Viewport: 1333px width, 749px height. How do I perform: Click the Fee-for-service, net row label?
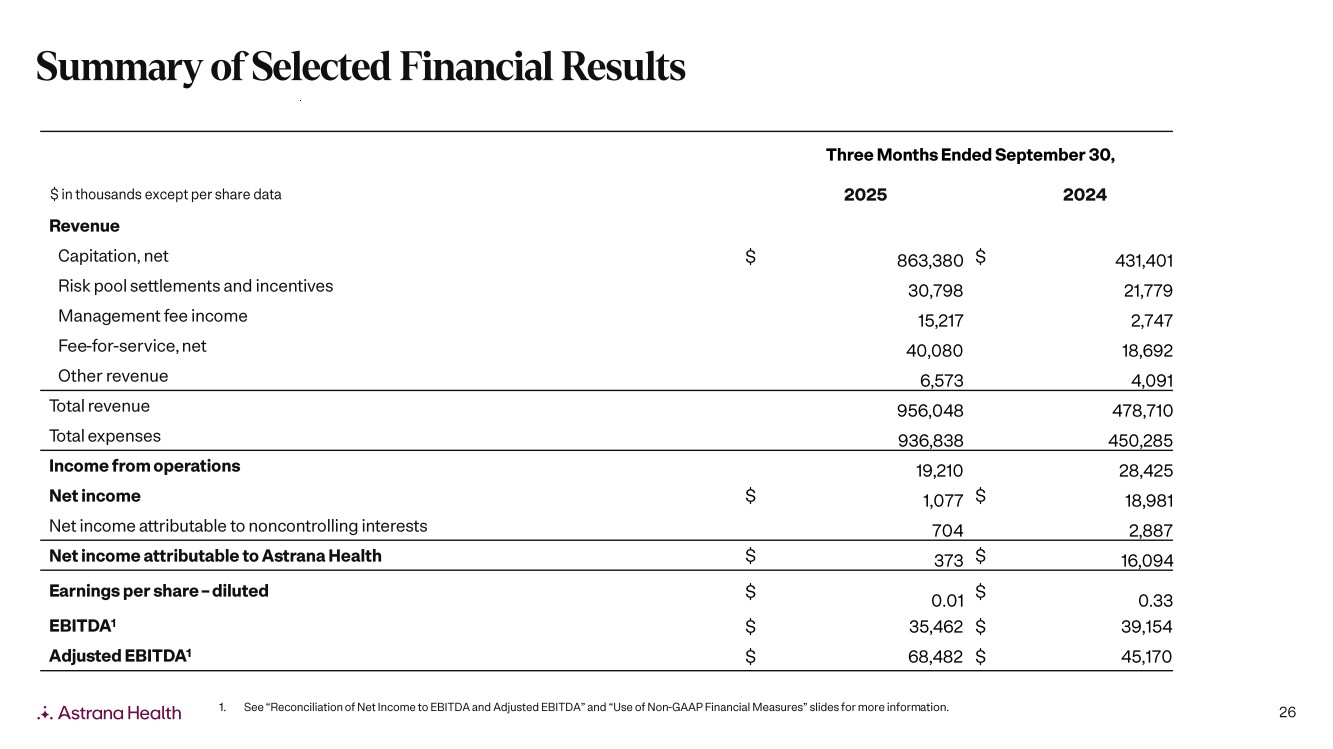point(132,346)
